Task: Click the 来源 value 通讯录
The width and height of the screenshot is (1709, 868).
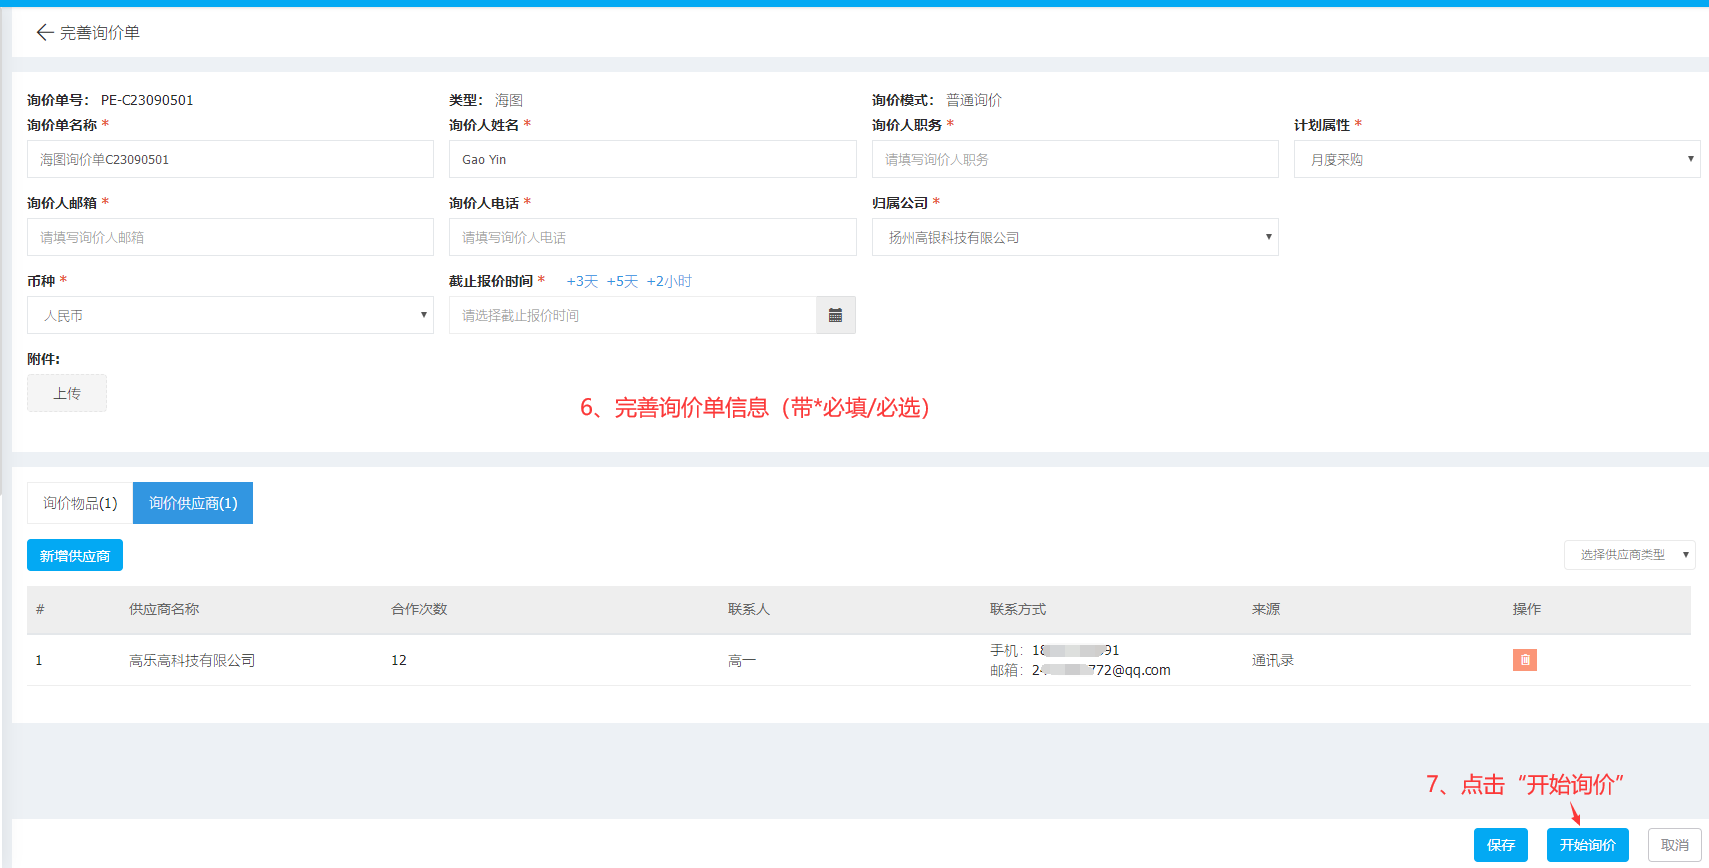Action: [1273, 660]
